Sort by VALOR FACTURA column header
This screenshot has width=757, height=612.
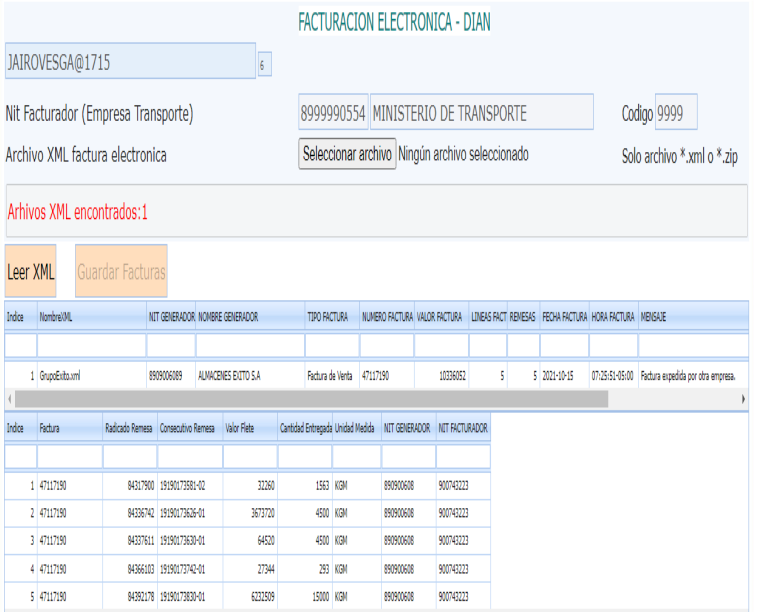(442, 317)
